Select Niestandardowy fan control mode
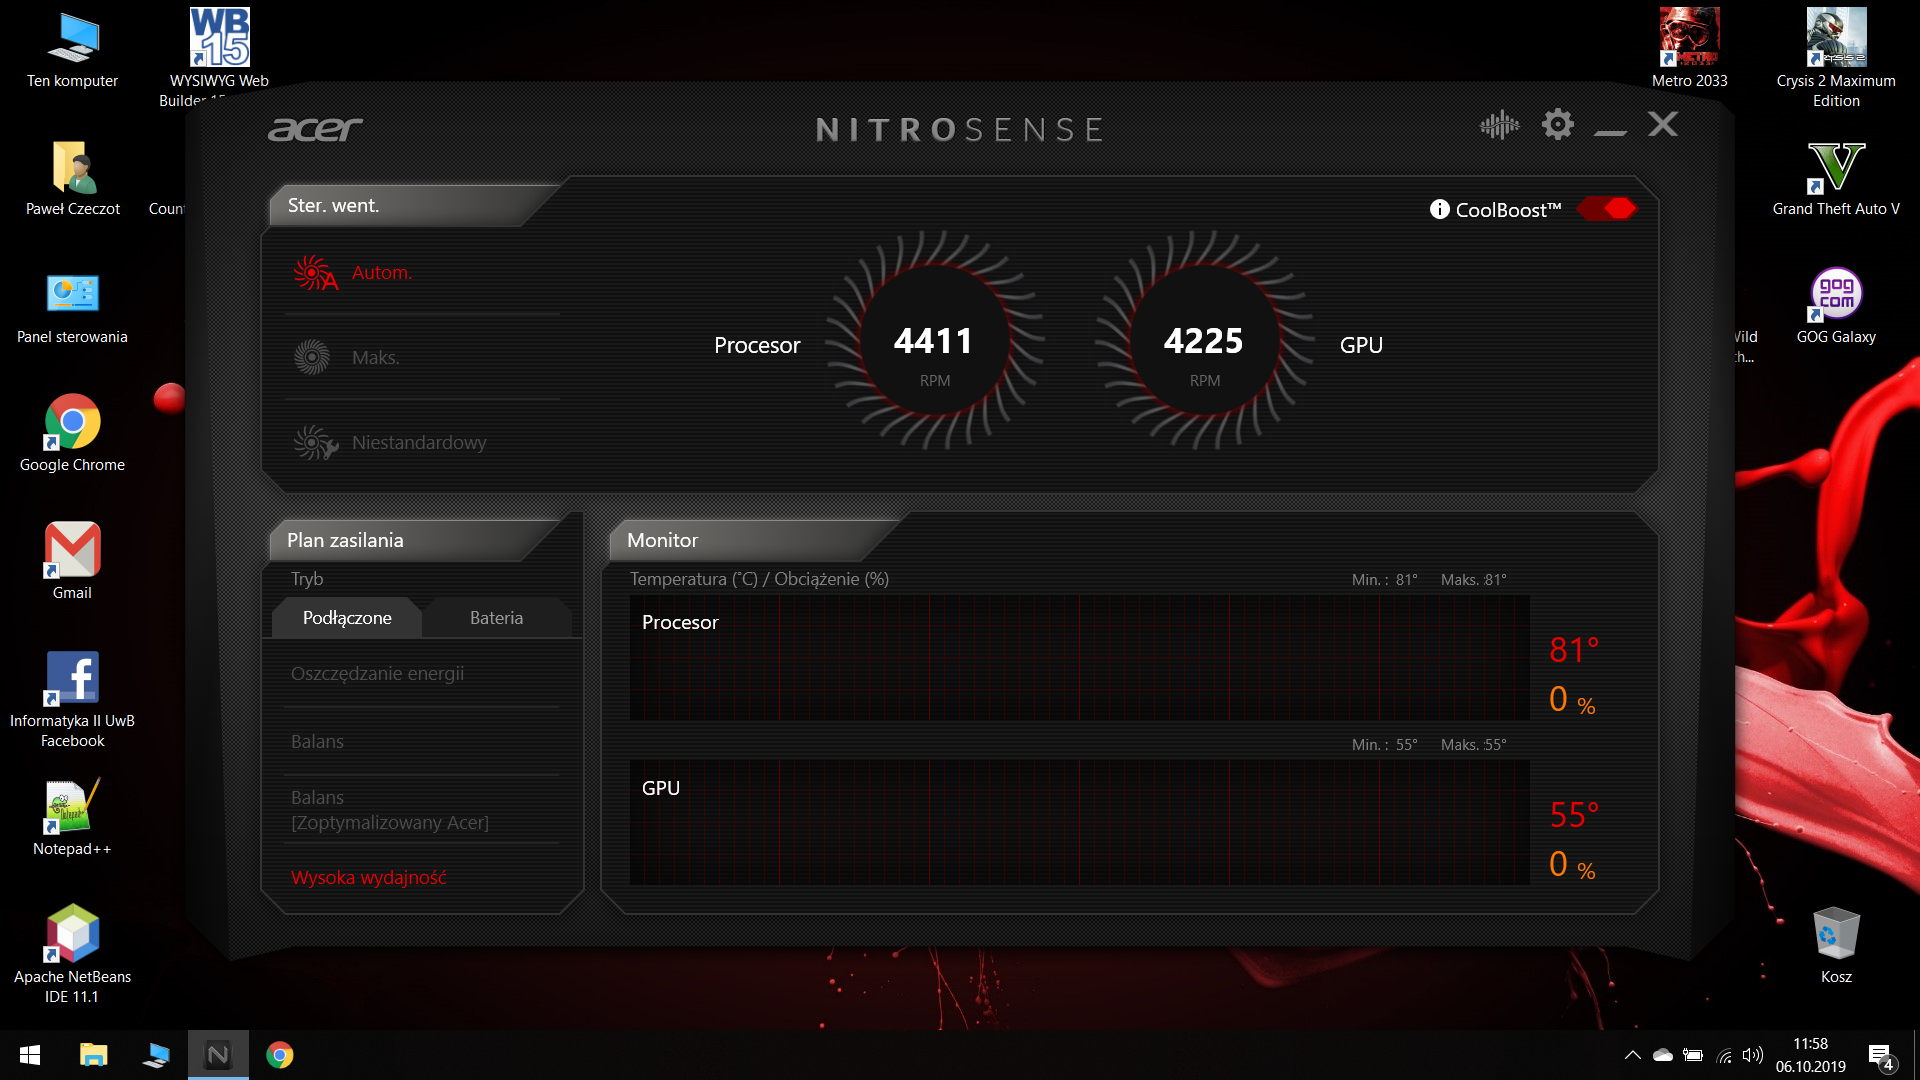This screenshot has width=1920, height=1080. tap(415, 440)
